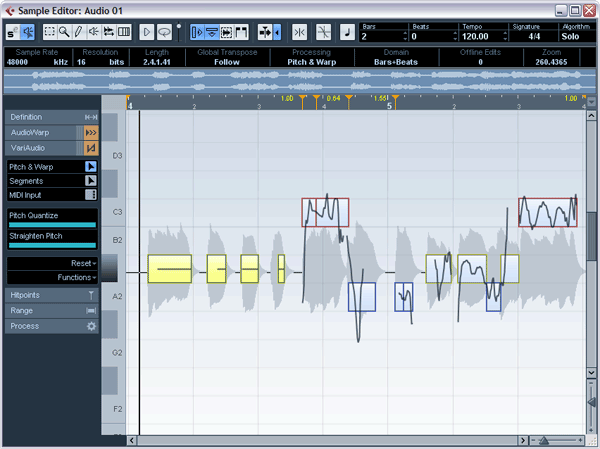Enable the MIDI Input toggle
Viewport: 600px width, 449px height.
click(90, 195)
